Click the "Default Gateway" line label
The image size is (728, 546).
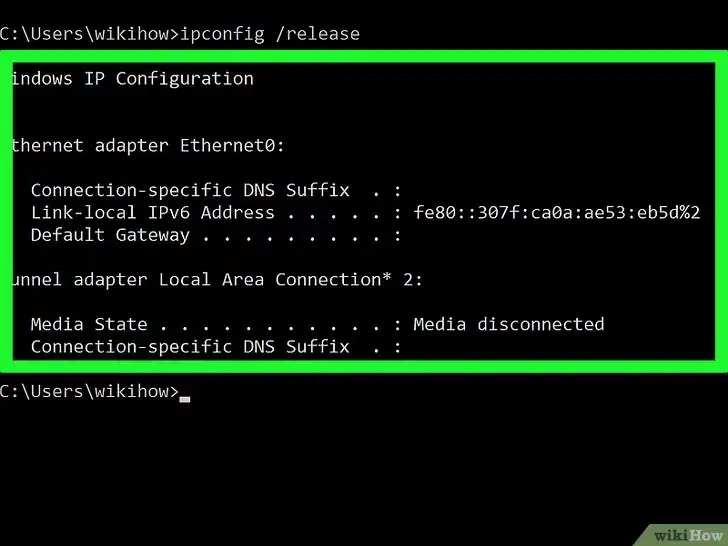(x=110, y=235)
